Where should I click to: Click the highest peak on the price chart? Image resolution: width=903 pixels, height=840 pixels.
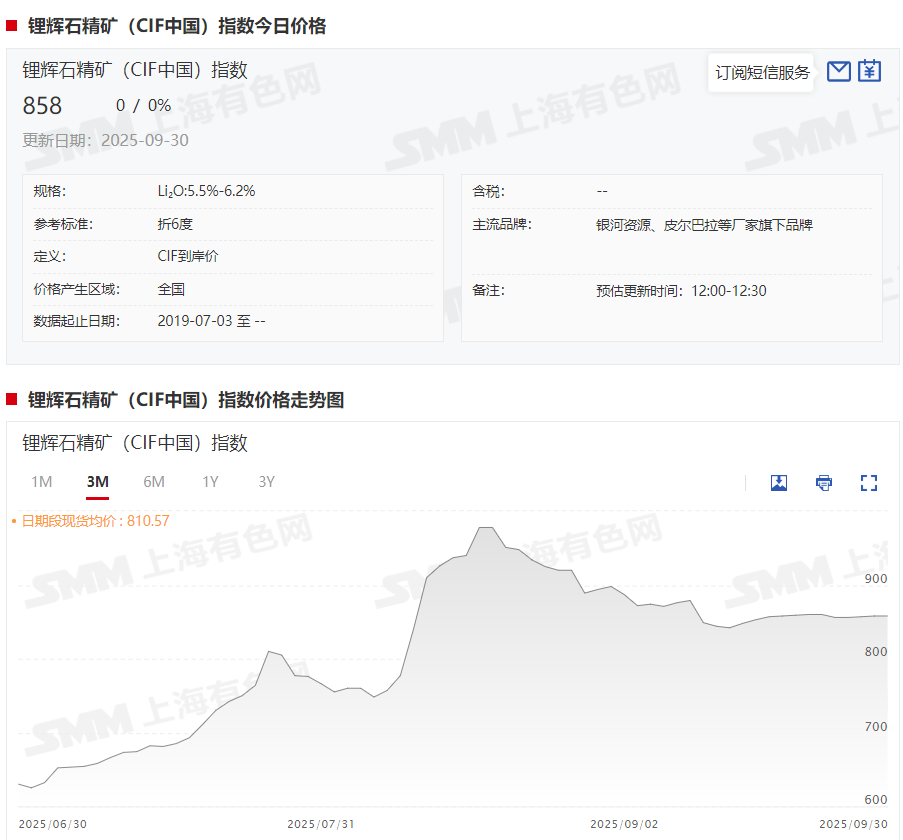pos(485,527)
